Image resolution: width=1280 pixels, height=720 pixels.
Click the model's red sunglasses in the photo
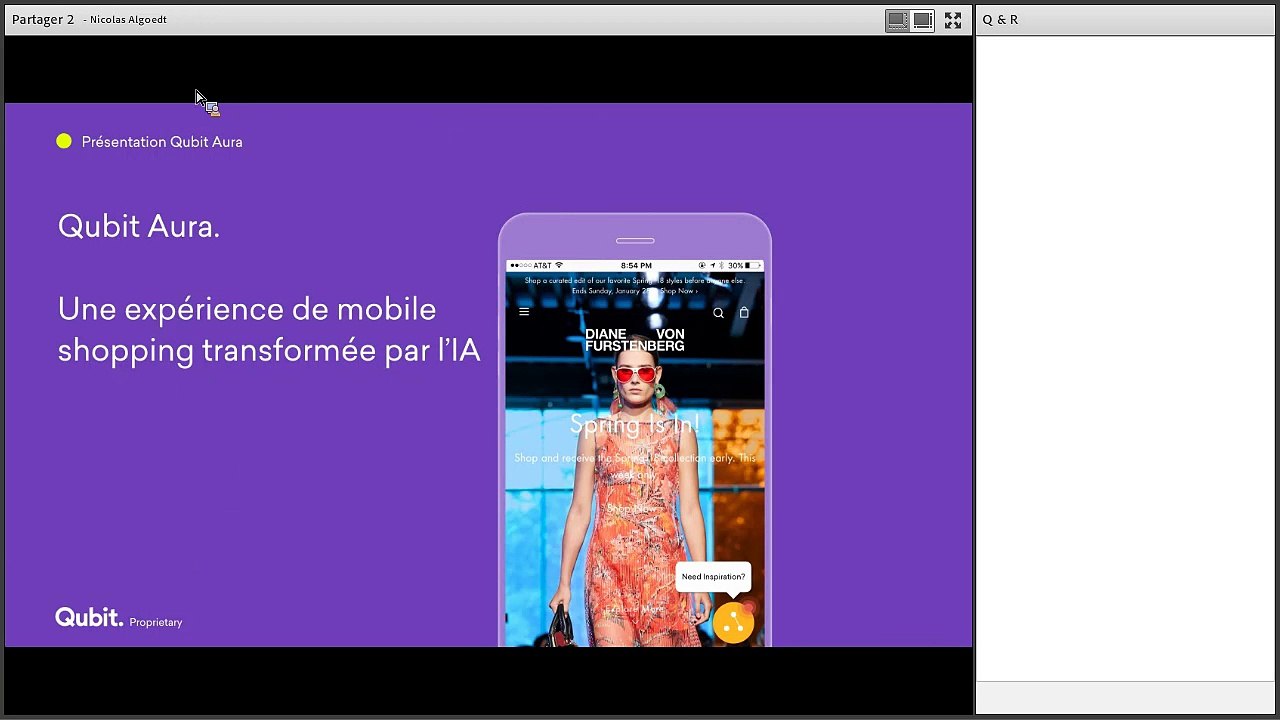point(635,375)
